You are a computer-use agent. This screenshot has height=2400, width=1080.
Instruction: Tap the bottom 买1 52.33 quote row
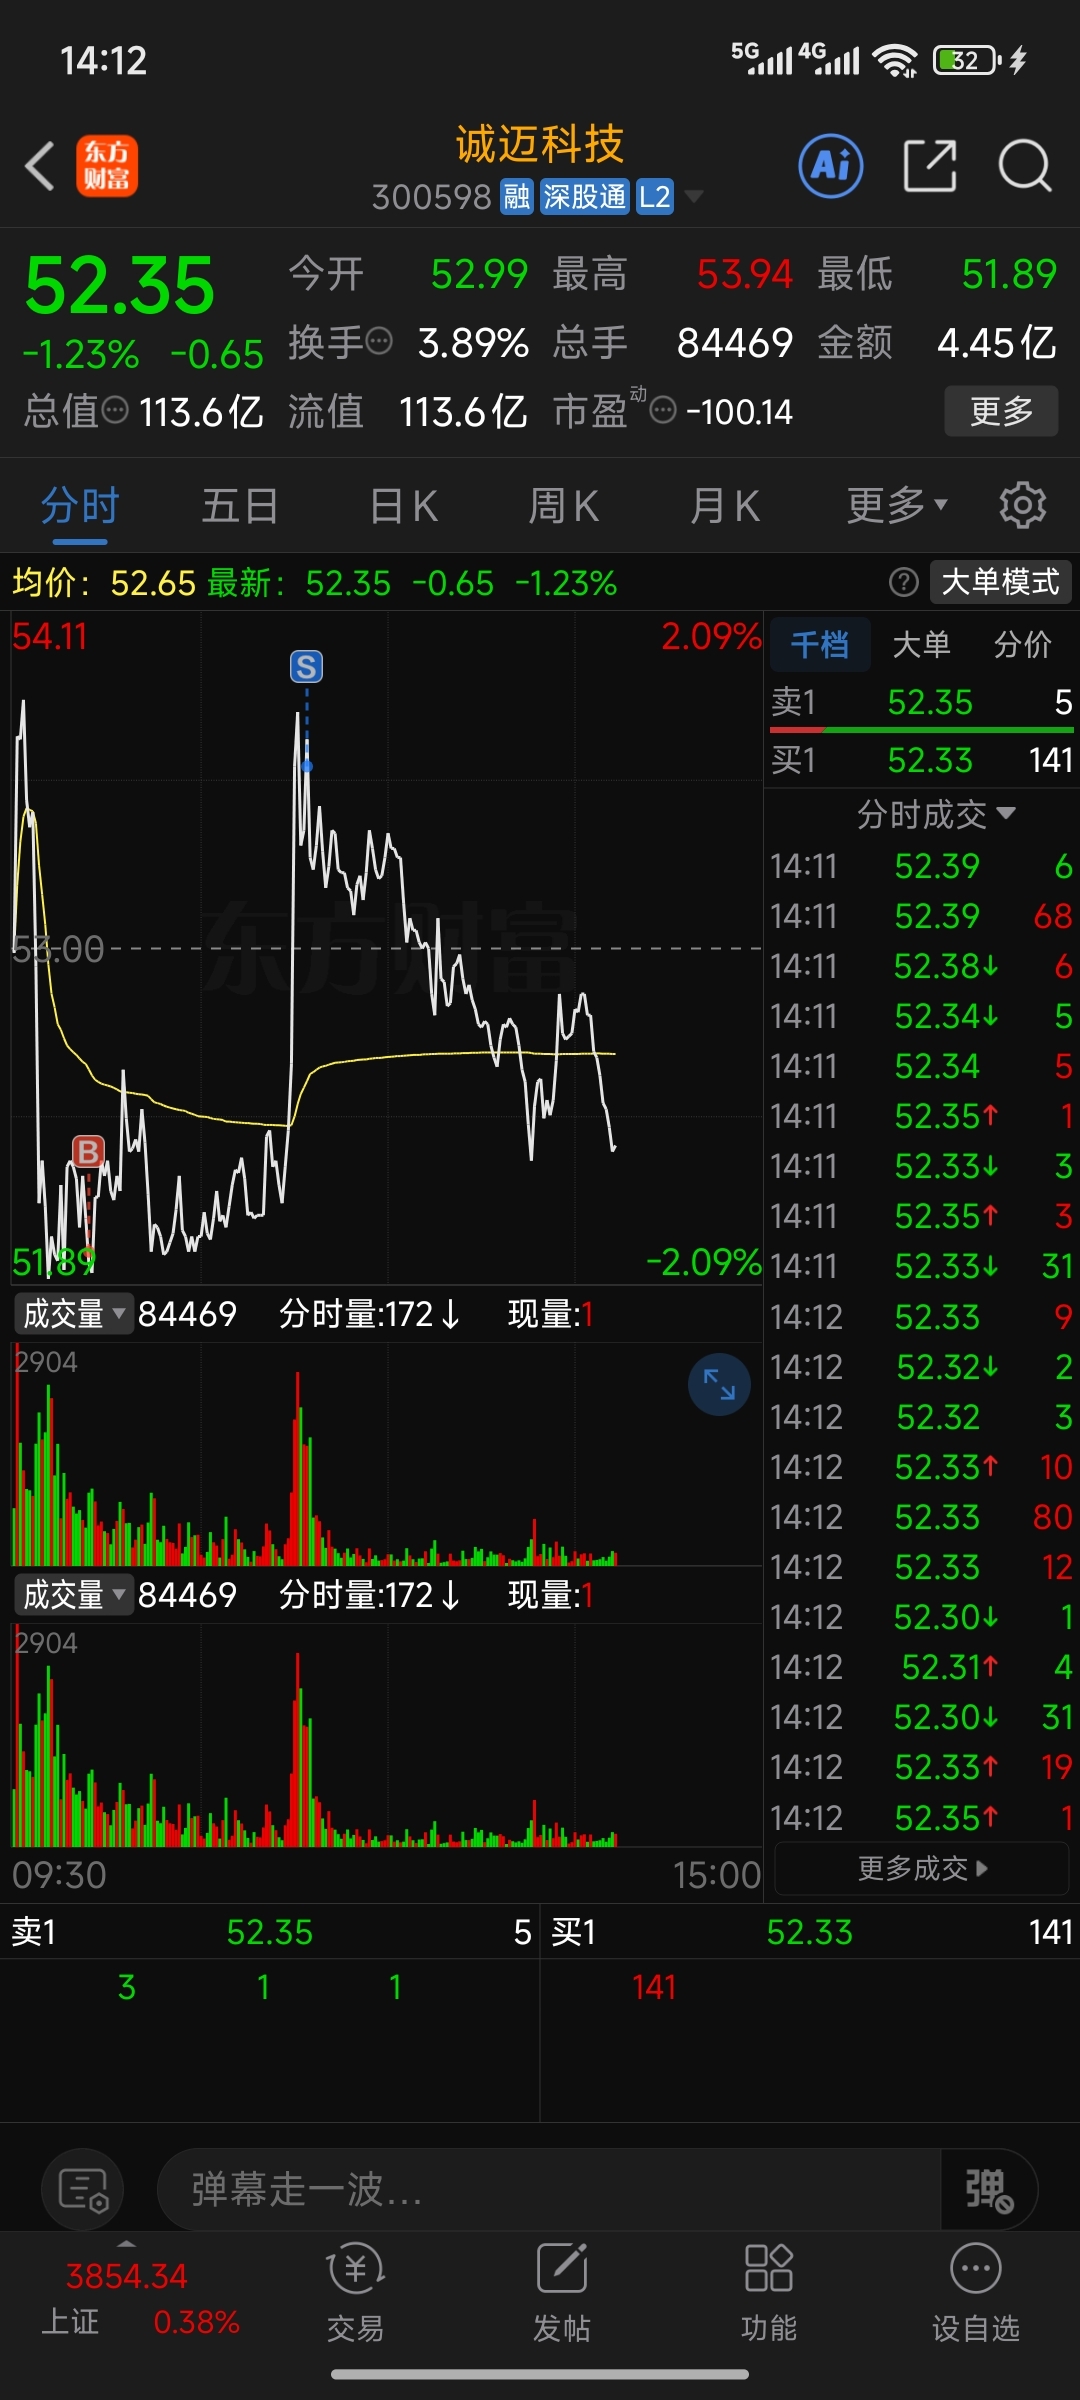811,1932
